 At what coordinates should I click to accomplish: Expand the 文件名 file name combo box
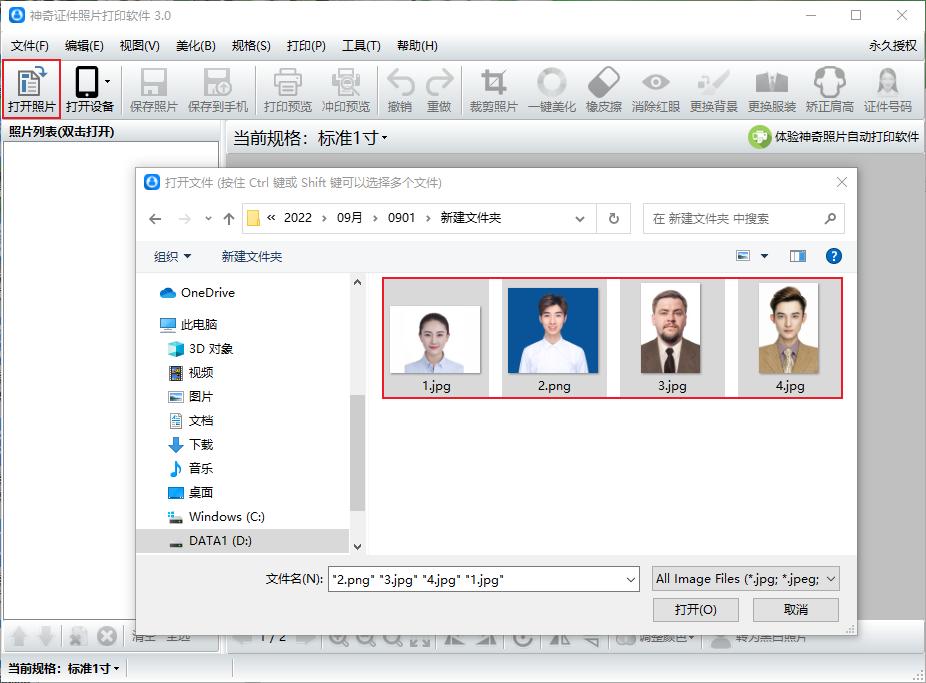[x=631, y=578]
